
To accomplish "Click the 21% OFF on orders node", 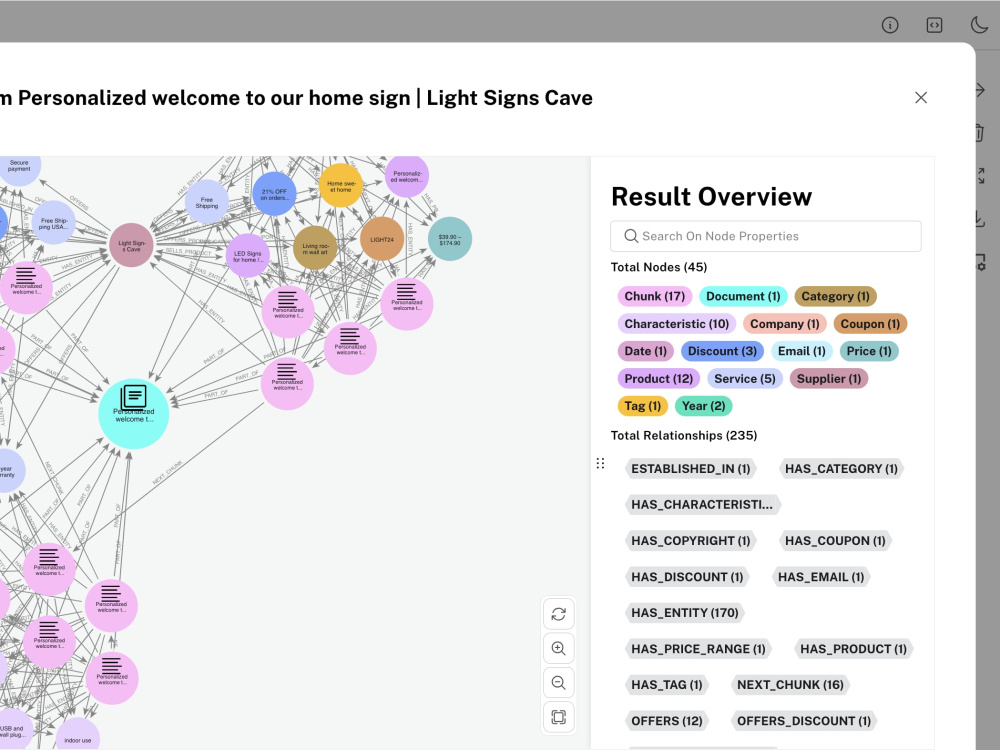I will (274, 194).
